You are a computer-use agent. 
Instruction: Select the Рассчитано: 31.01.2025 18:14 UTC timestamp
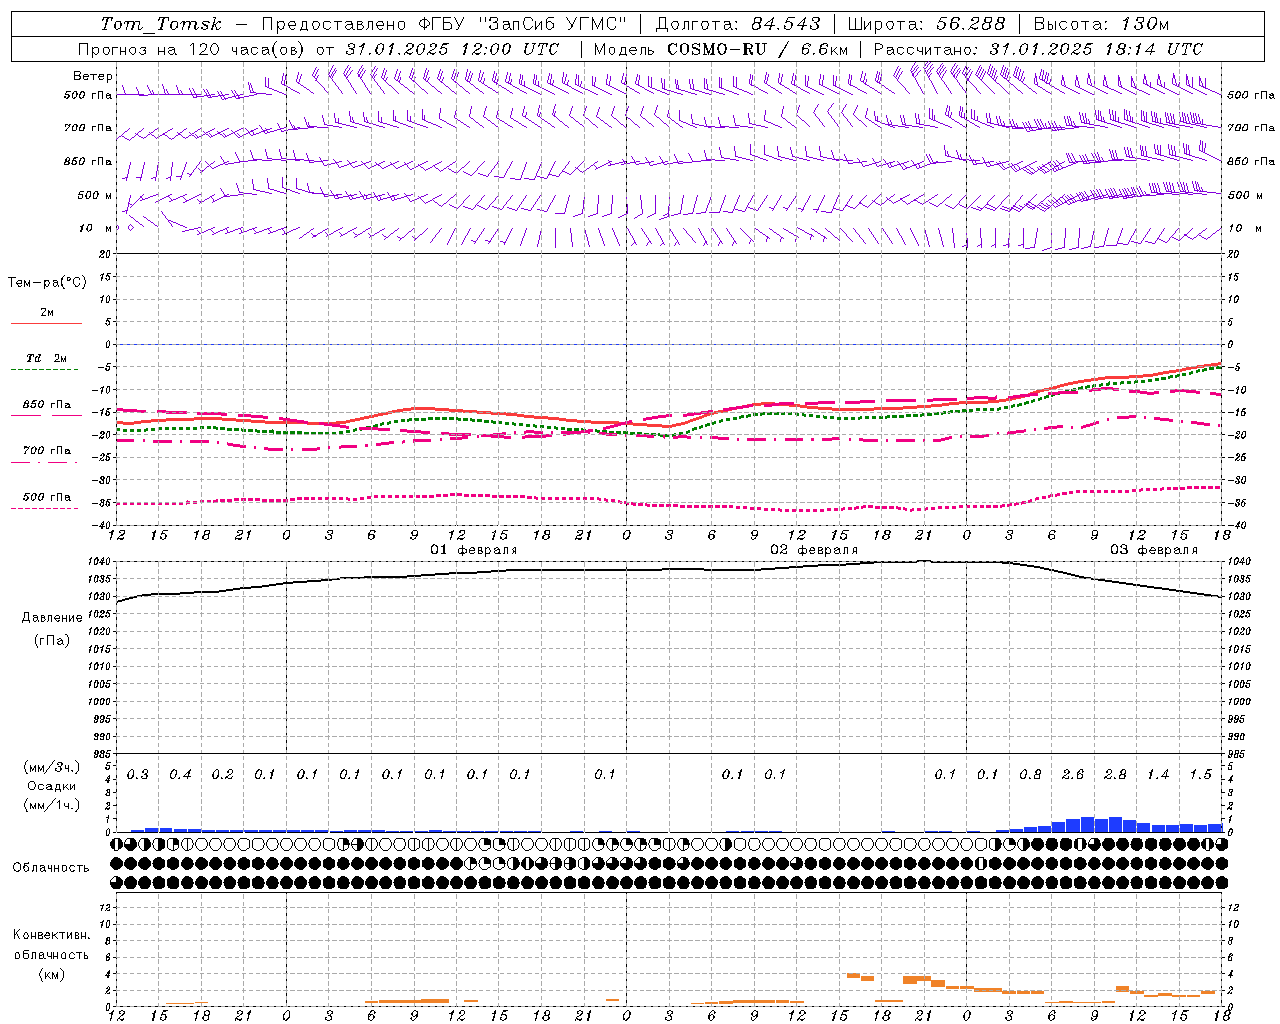[x=1038, y=49]
